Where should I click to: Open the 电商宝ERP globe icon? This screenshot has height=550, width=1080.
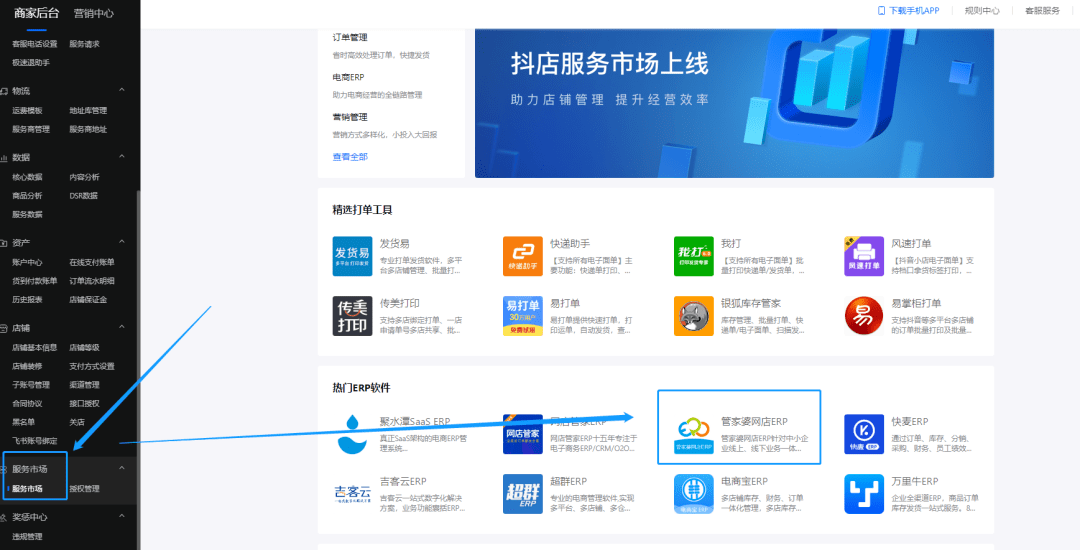point(694,494)
